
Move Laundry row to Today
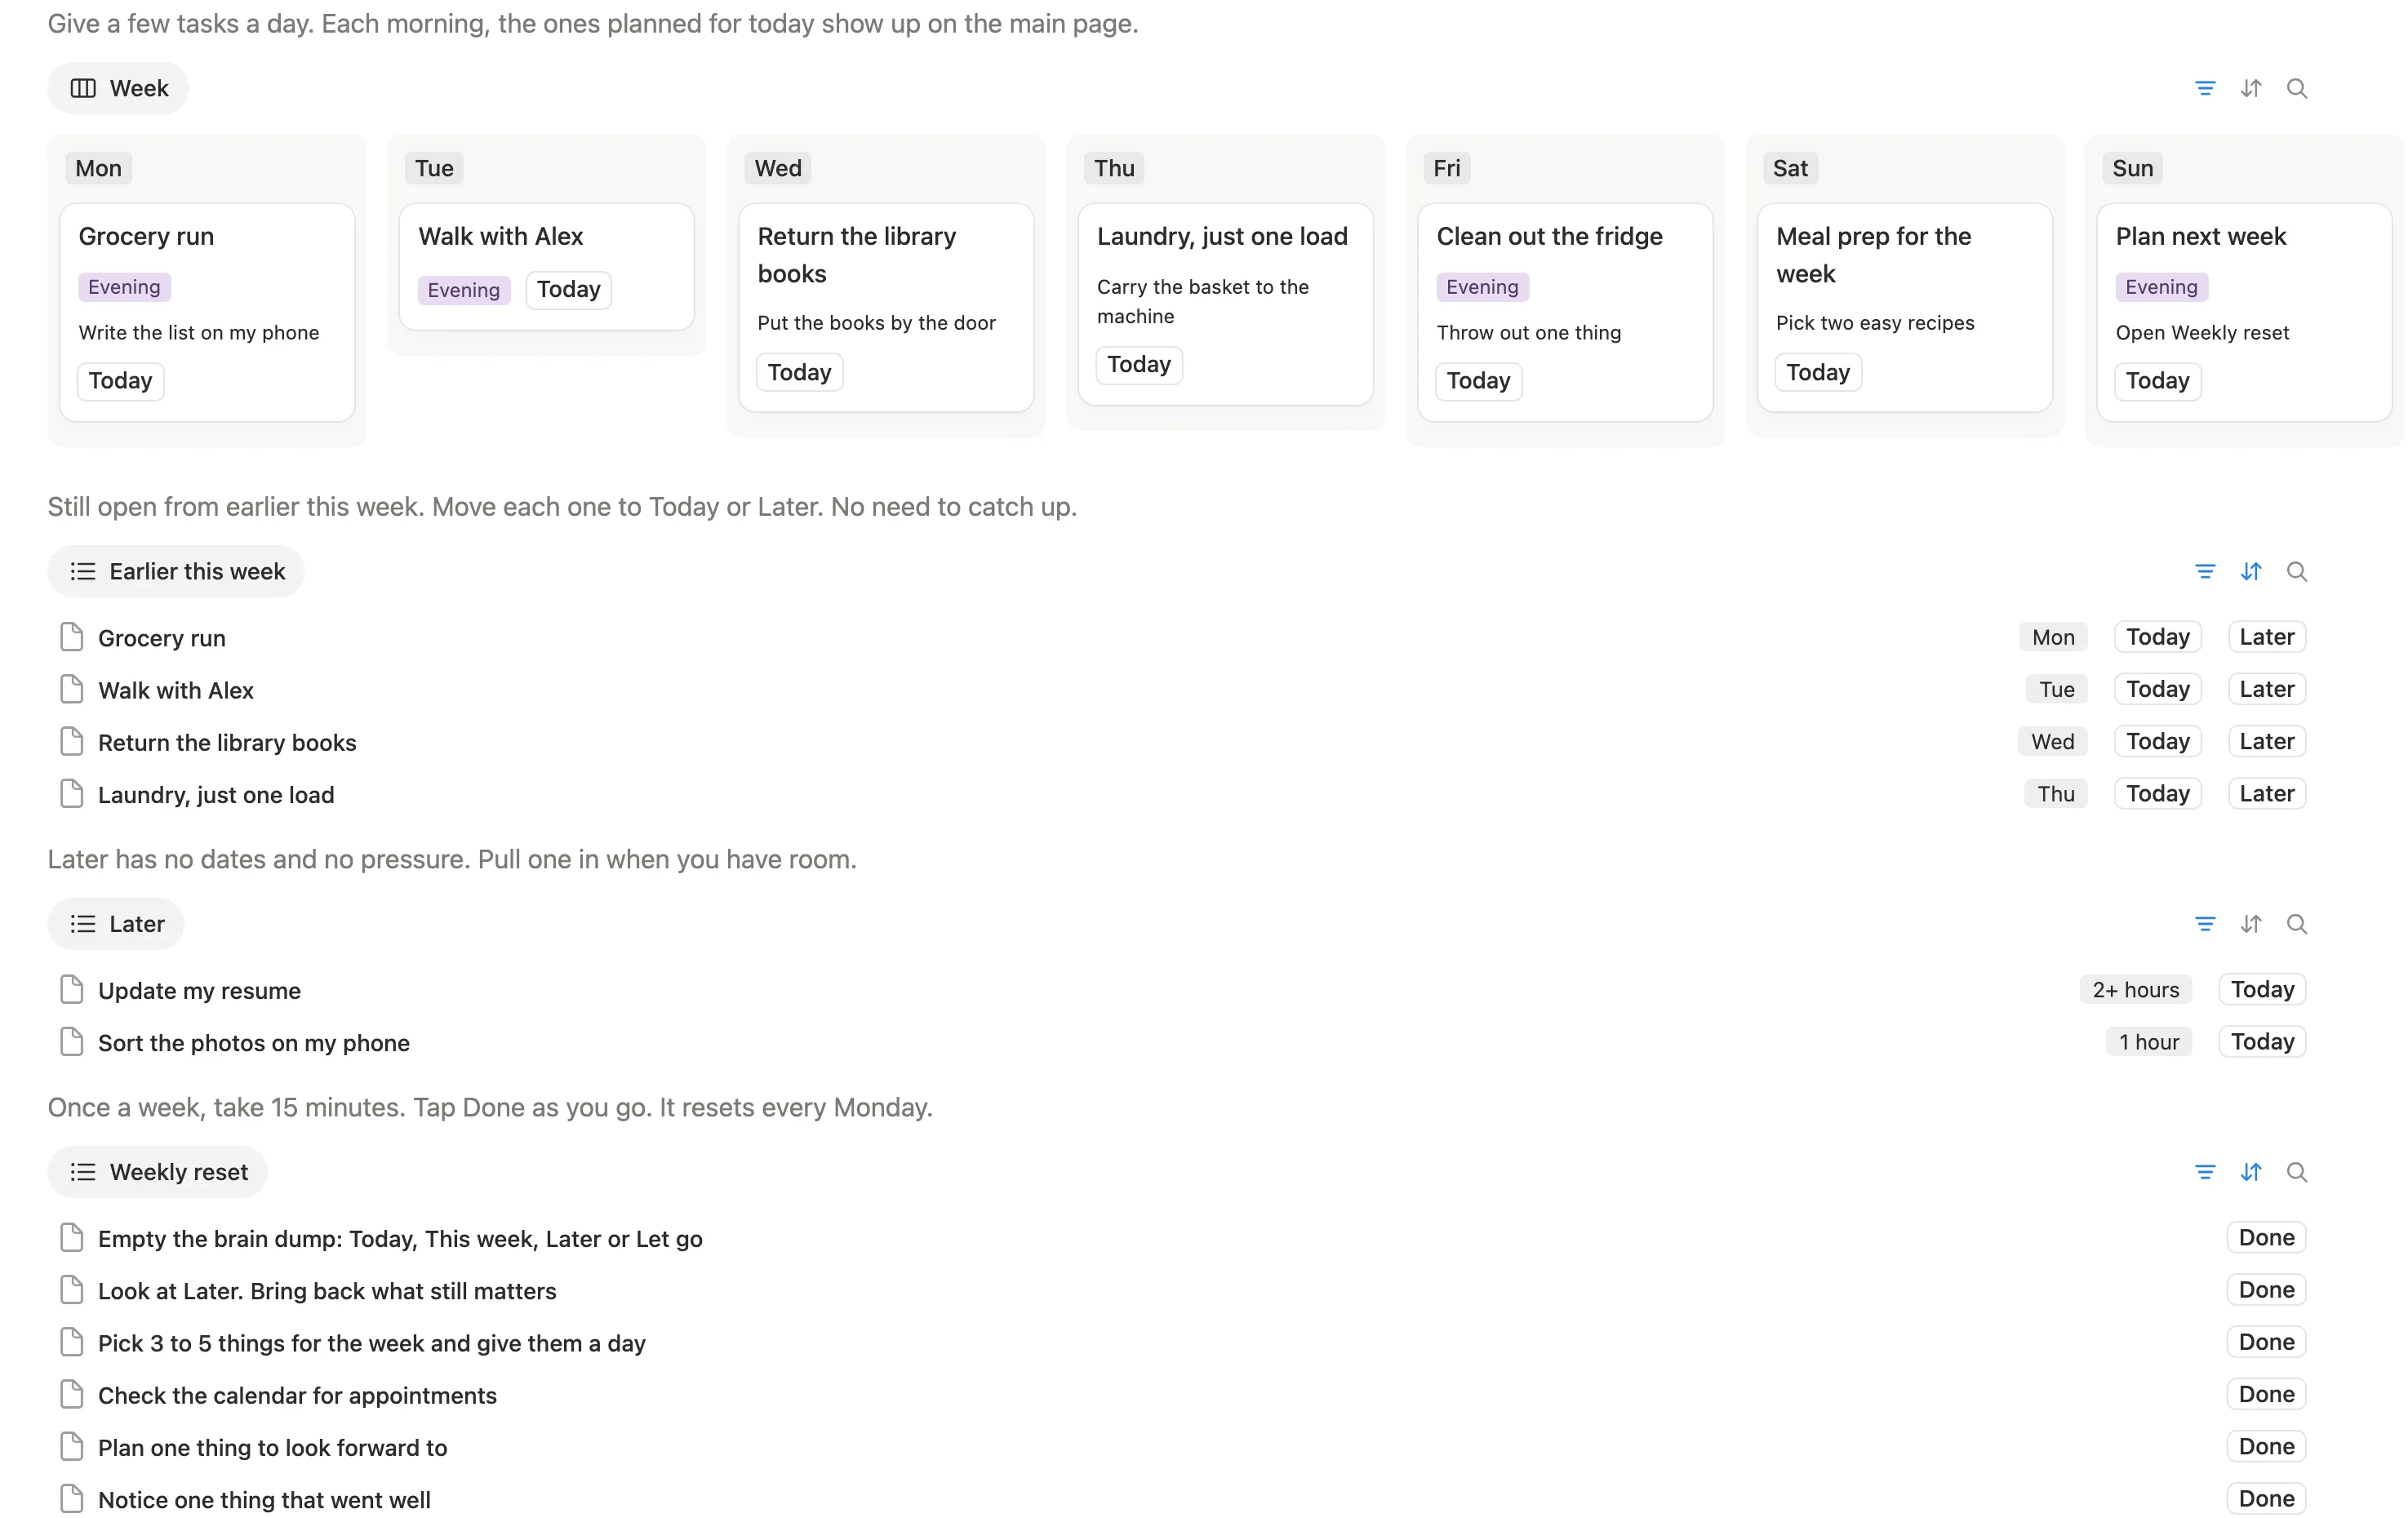click(2157, 793)
